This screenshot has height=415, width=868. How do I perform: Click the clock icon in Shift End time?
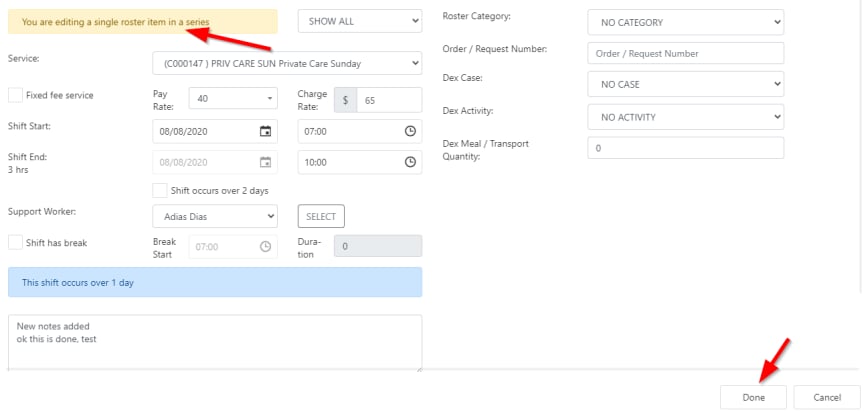click(x=410, y=162)
